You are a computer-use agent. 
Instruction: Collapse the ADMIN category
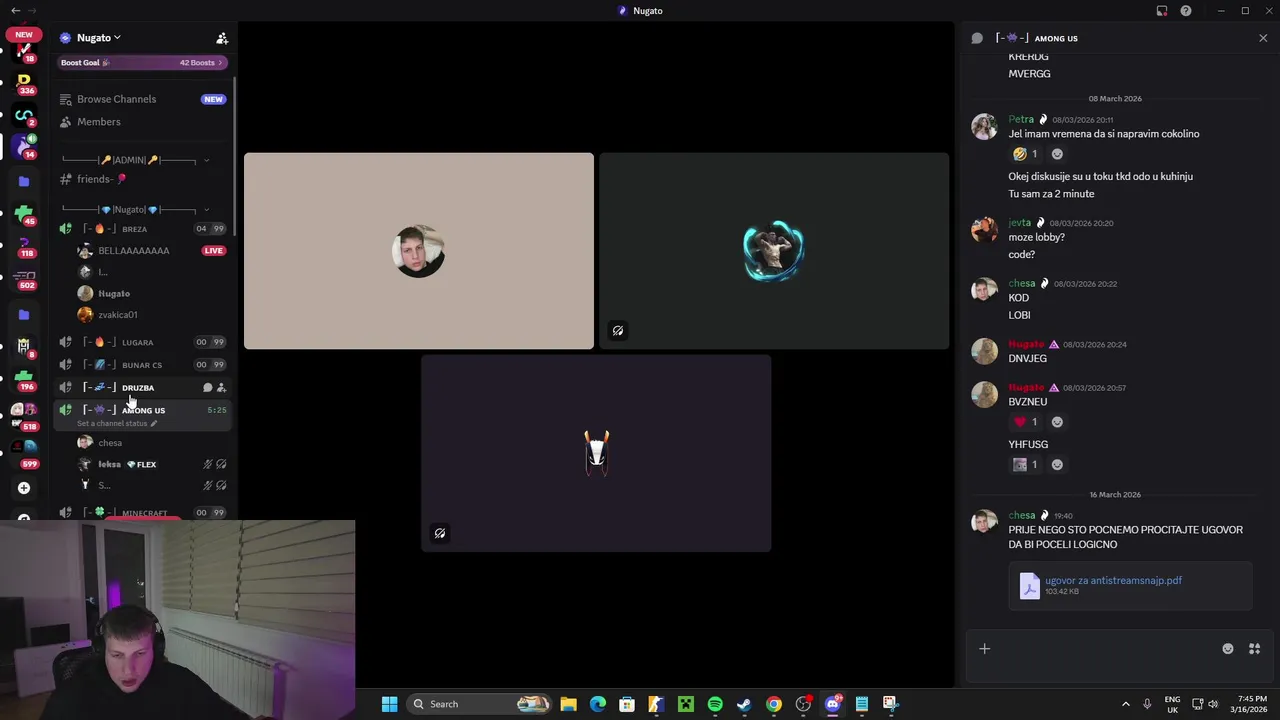(206, 160)
